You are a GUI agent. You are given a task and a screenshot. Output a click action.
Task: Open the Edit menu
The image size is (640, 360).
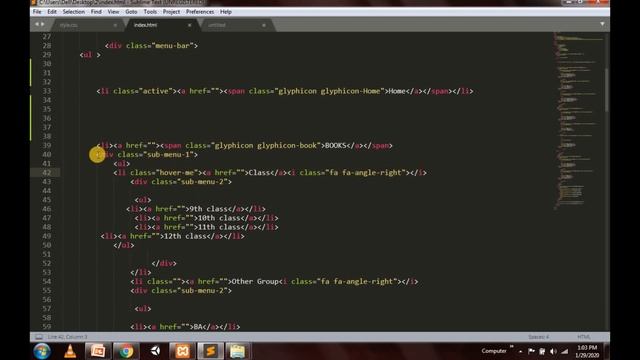(x=52, y=12)
